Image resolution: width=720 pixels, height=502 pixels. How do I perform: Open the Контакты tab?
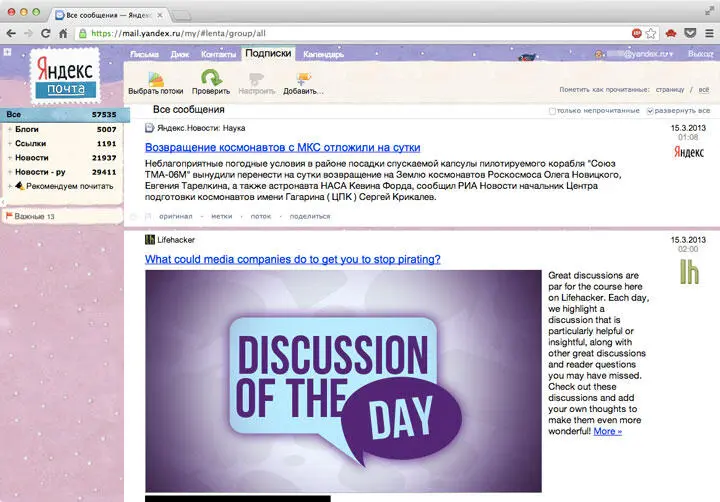coord(218,54)
